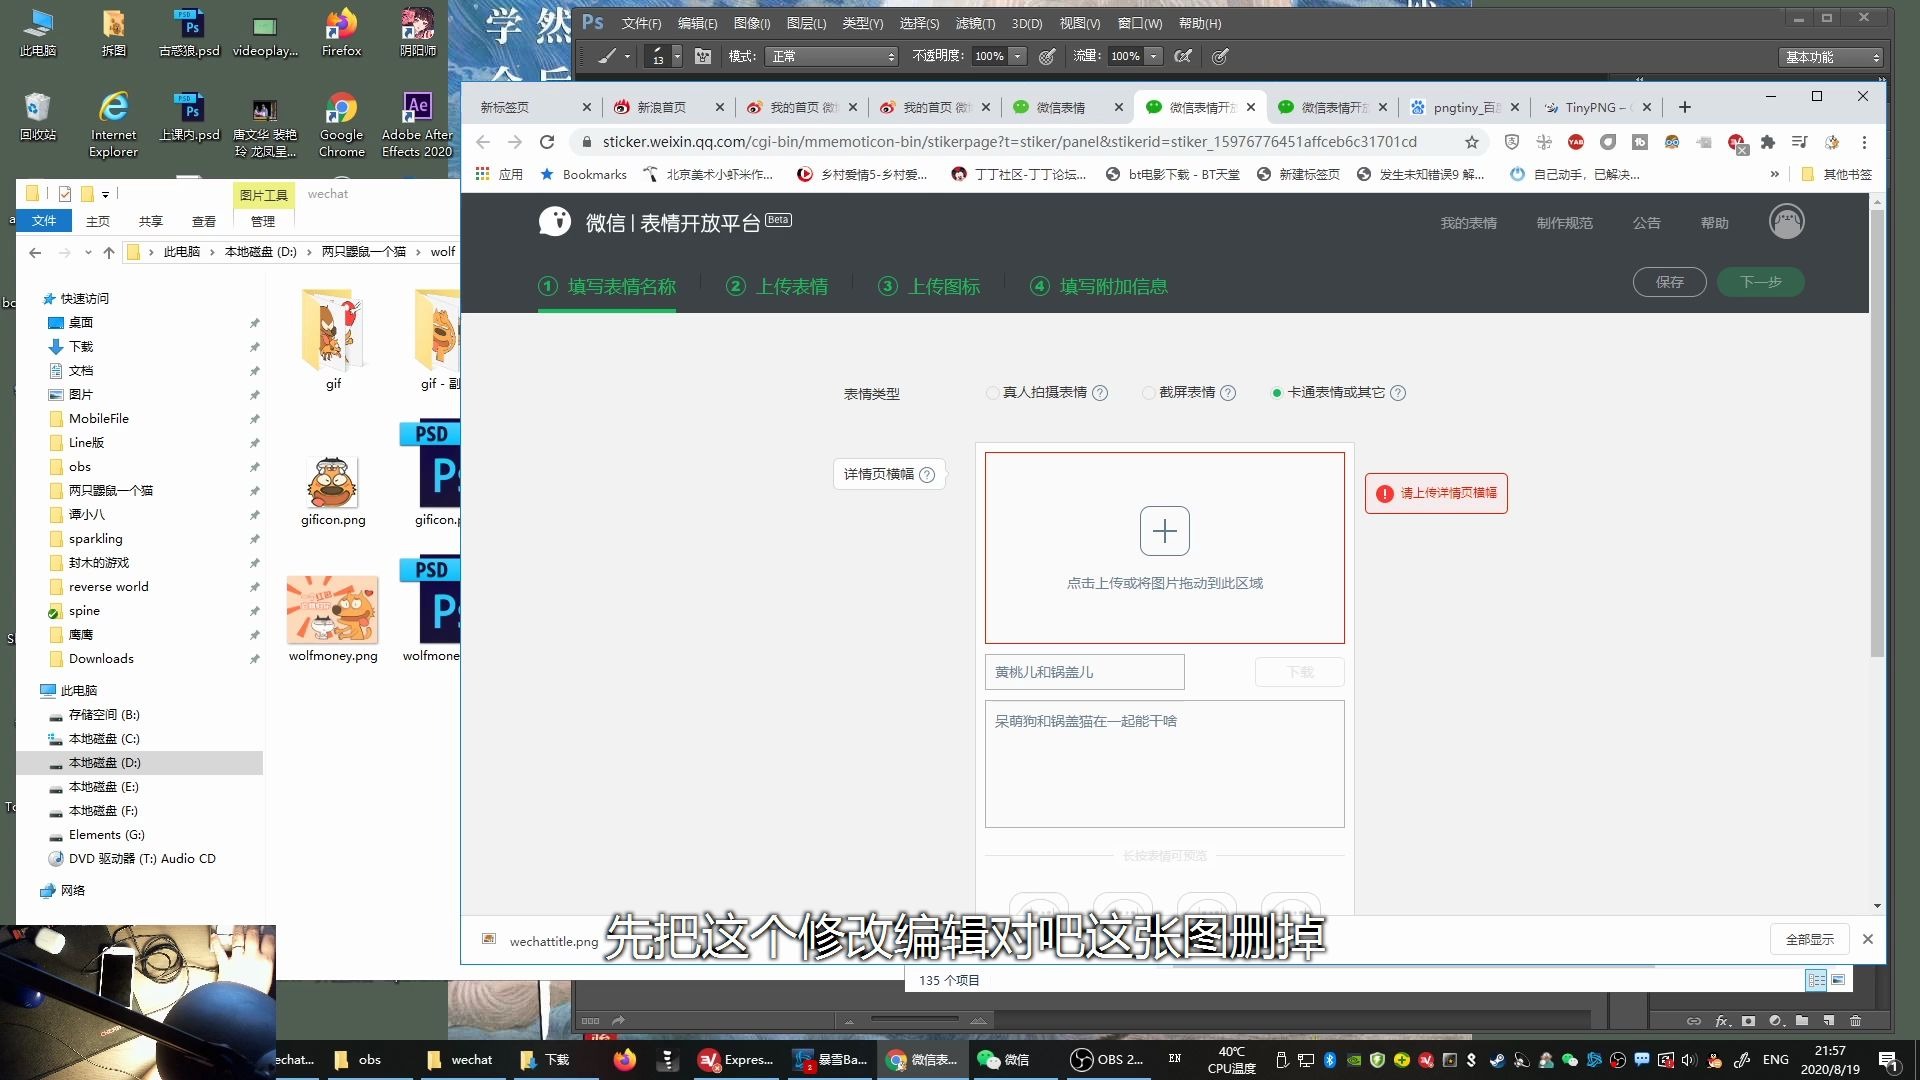Viewport: 1920px width, 1080px height.
Task: Go up one folder level in Explorer
Action: tap(109, 252)
